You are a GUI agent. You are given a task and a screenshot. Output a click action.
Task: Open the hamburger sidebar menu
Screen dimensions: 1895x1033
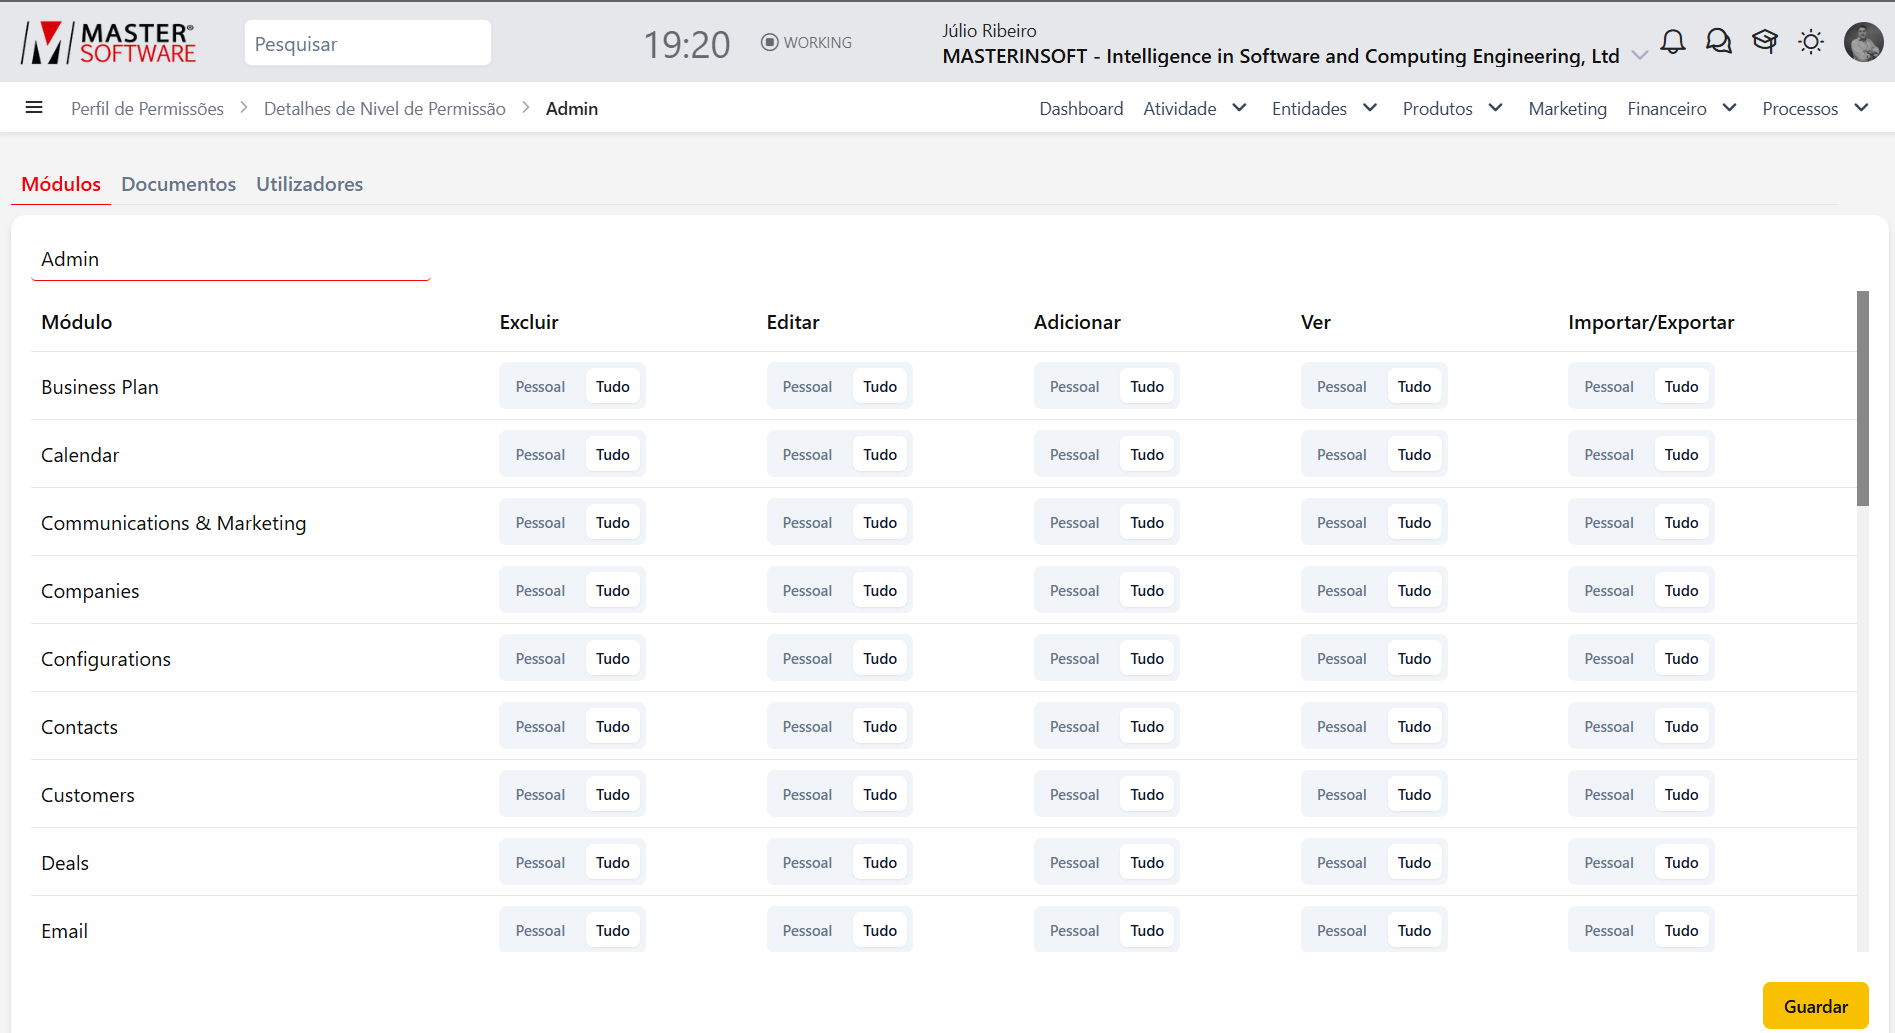pos(34,108)
